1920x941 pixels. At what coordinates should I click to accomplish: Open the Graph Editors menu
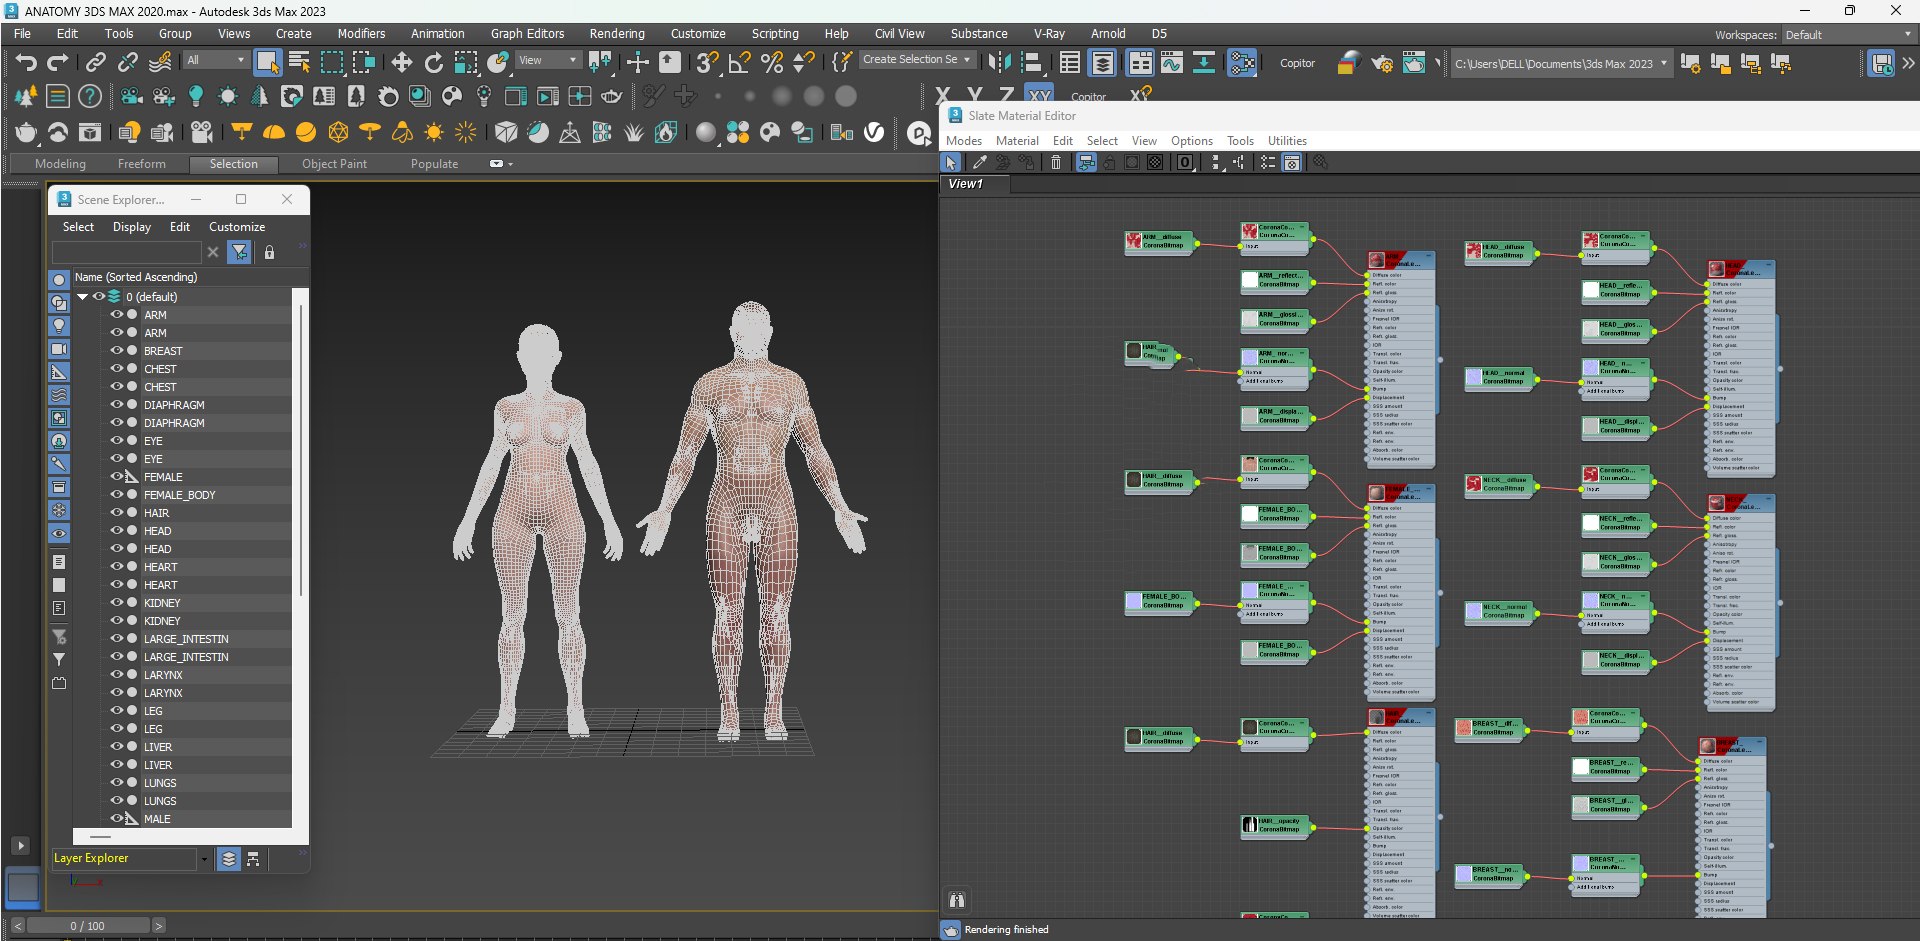[527, 34]
